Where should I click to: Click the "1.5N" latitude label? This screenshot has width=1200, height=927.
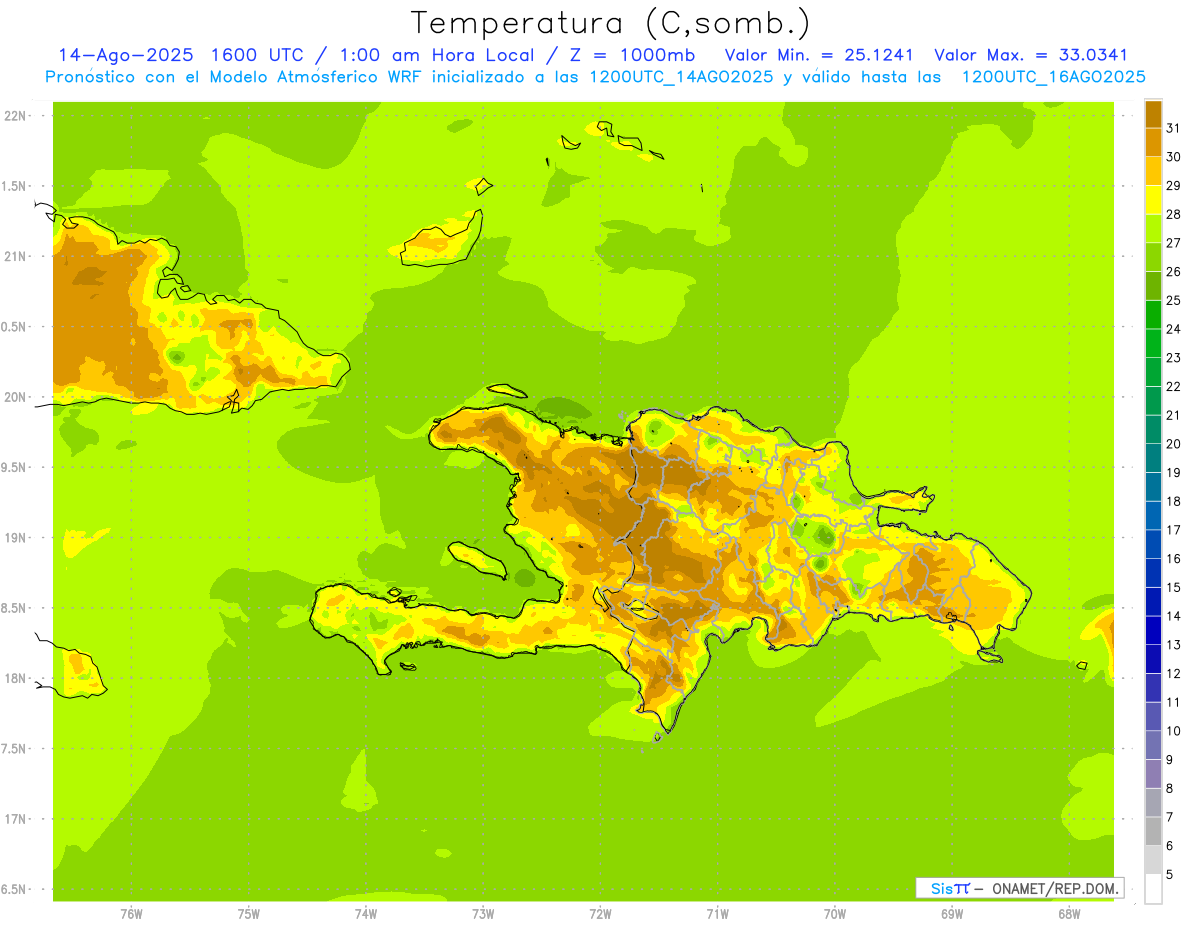point(16,186)
